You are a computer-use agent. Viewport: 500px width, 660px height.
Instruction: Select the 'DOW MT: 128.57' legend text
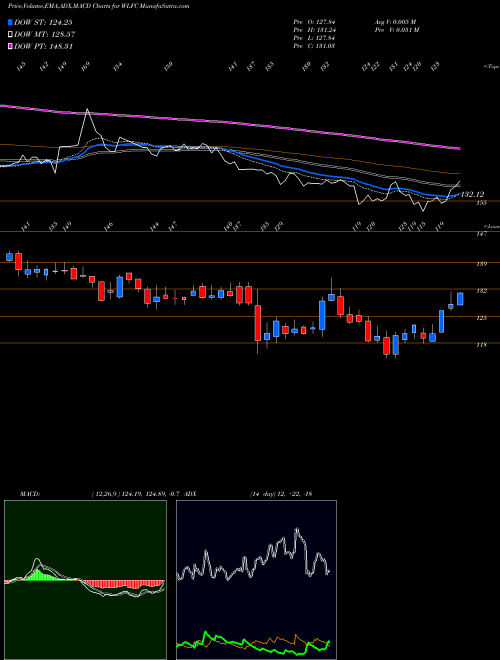point(45,35)
